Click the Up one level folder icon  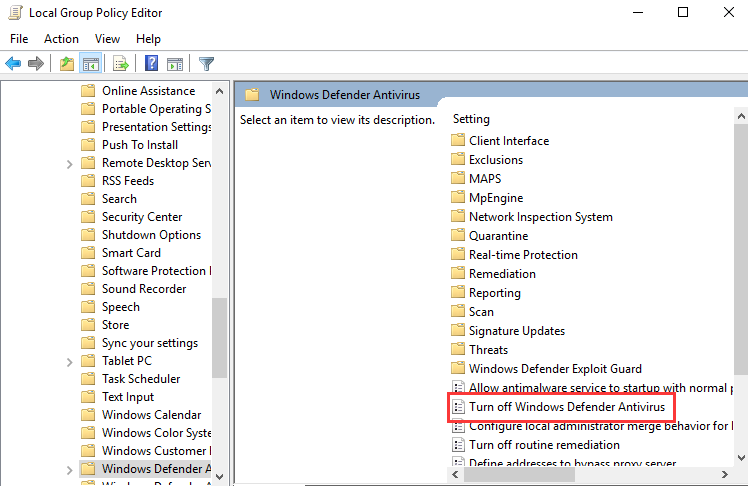[x=67, y=63]
